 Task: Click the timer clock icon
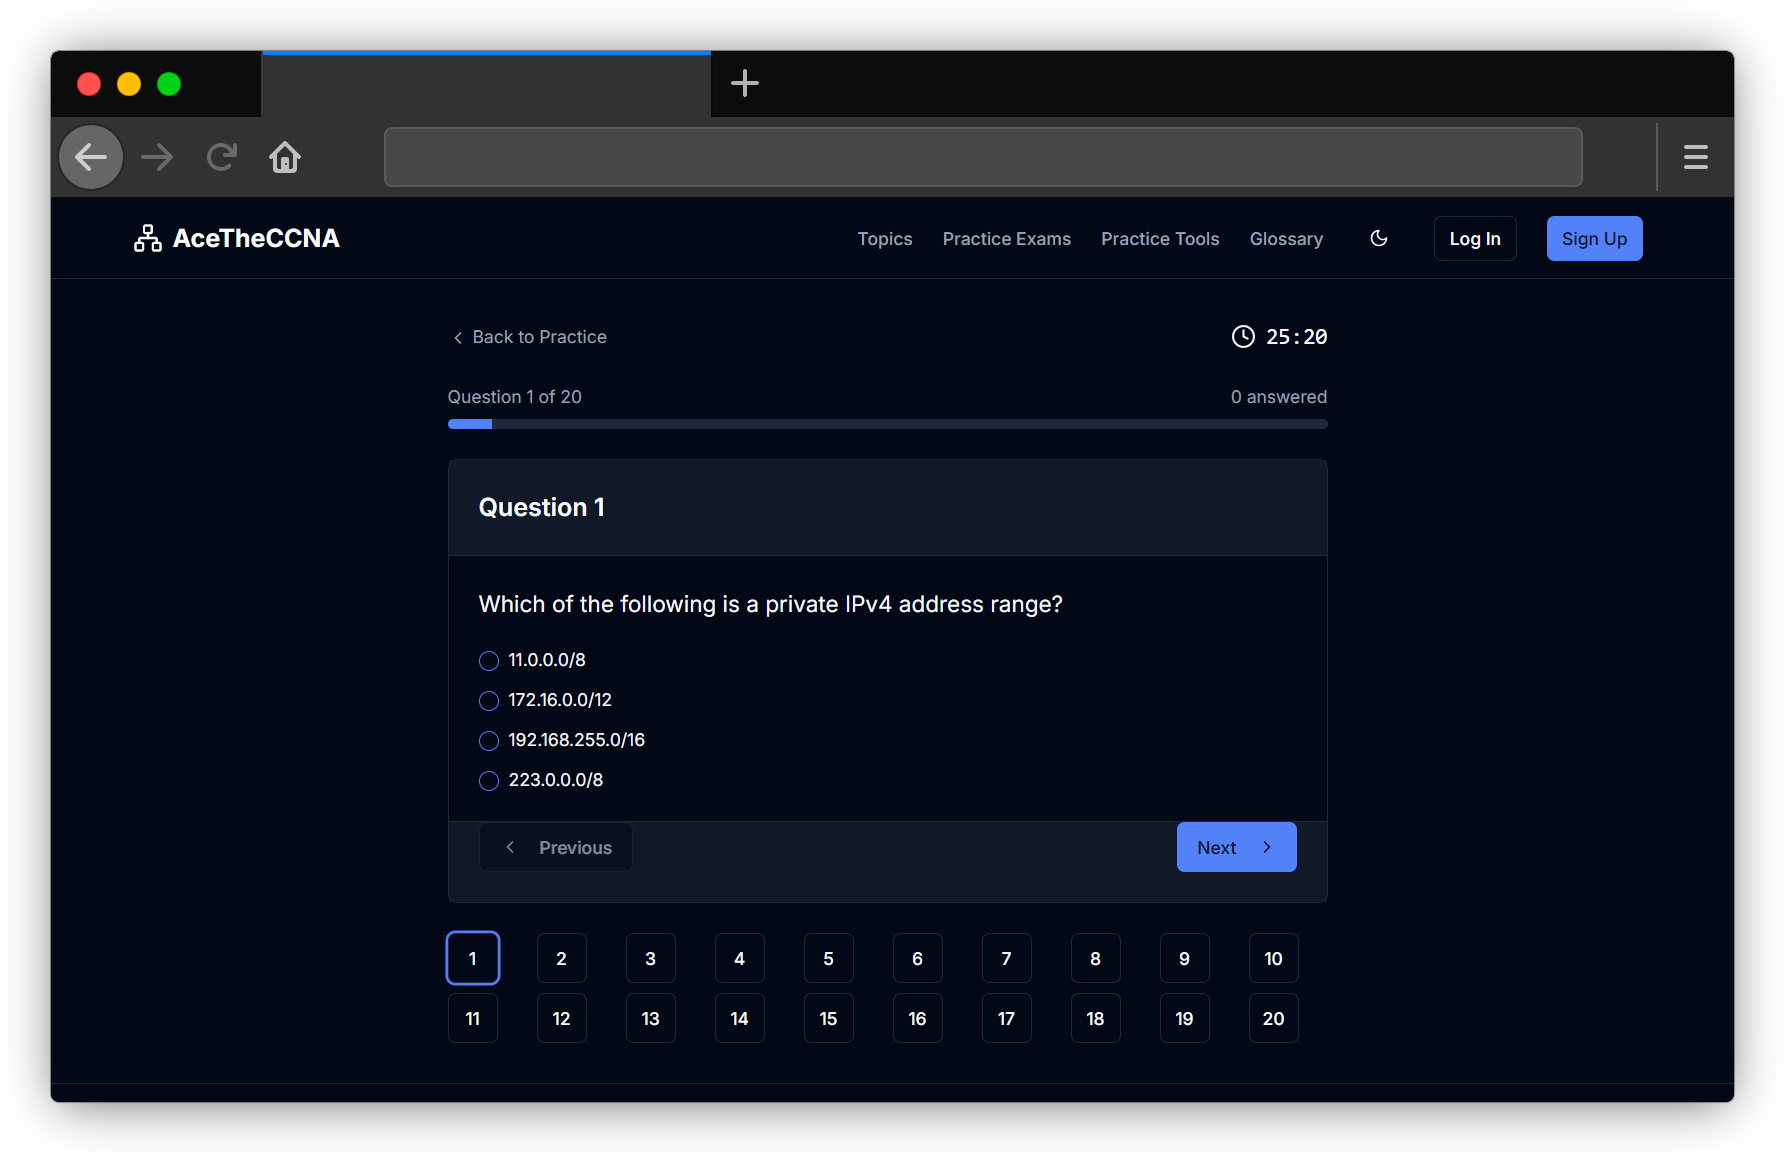point(1242,337)
